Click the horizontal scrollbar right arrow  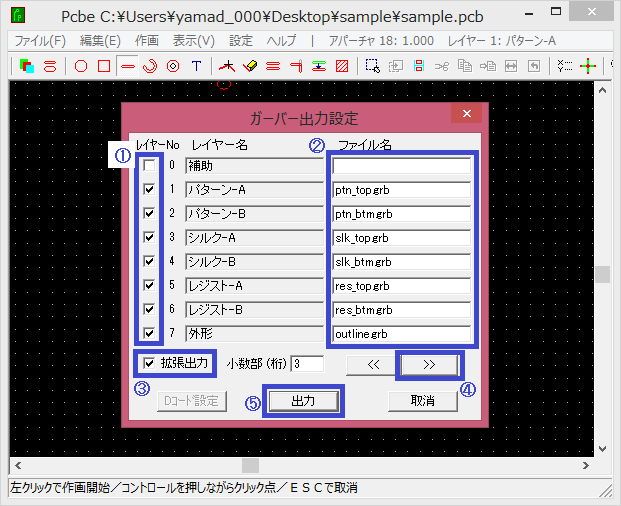586,466
